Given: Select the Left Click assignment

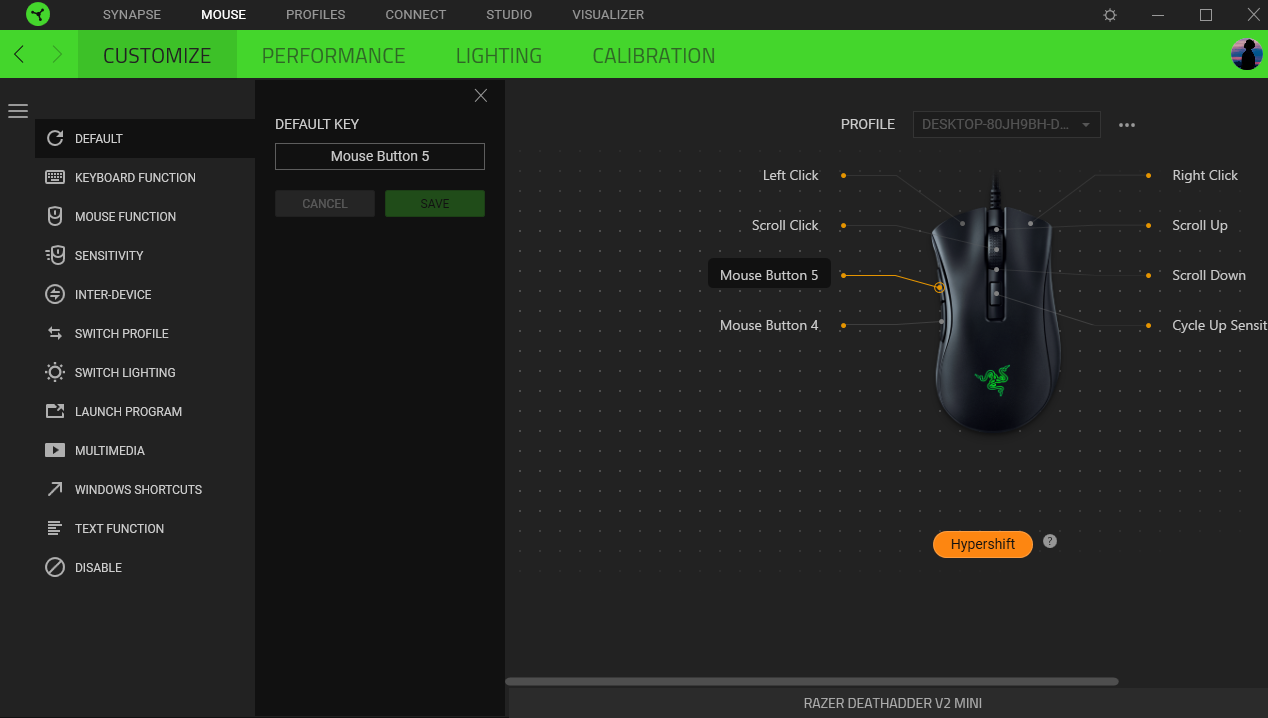Looking at the screenshot, I should coord(790,175).
